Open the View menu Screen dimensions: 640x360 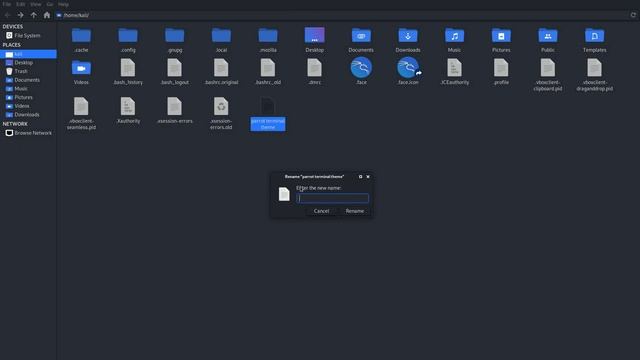point(36,4)
